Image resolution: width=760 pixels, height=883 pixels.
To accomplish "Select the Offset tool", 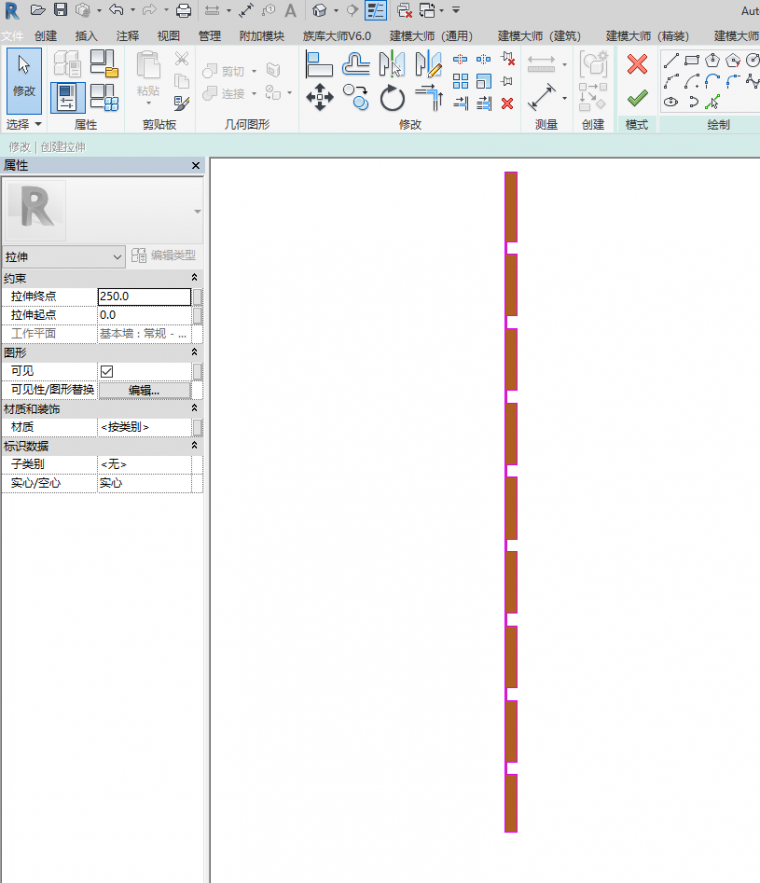I will [x=356, y=64].
